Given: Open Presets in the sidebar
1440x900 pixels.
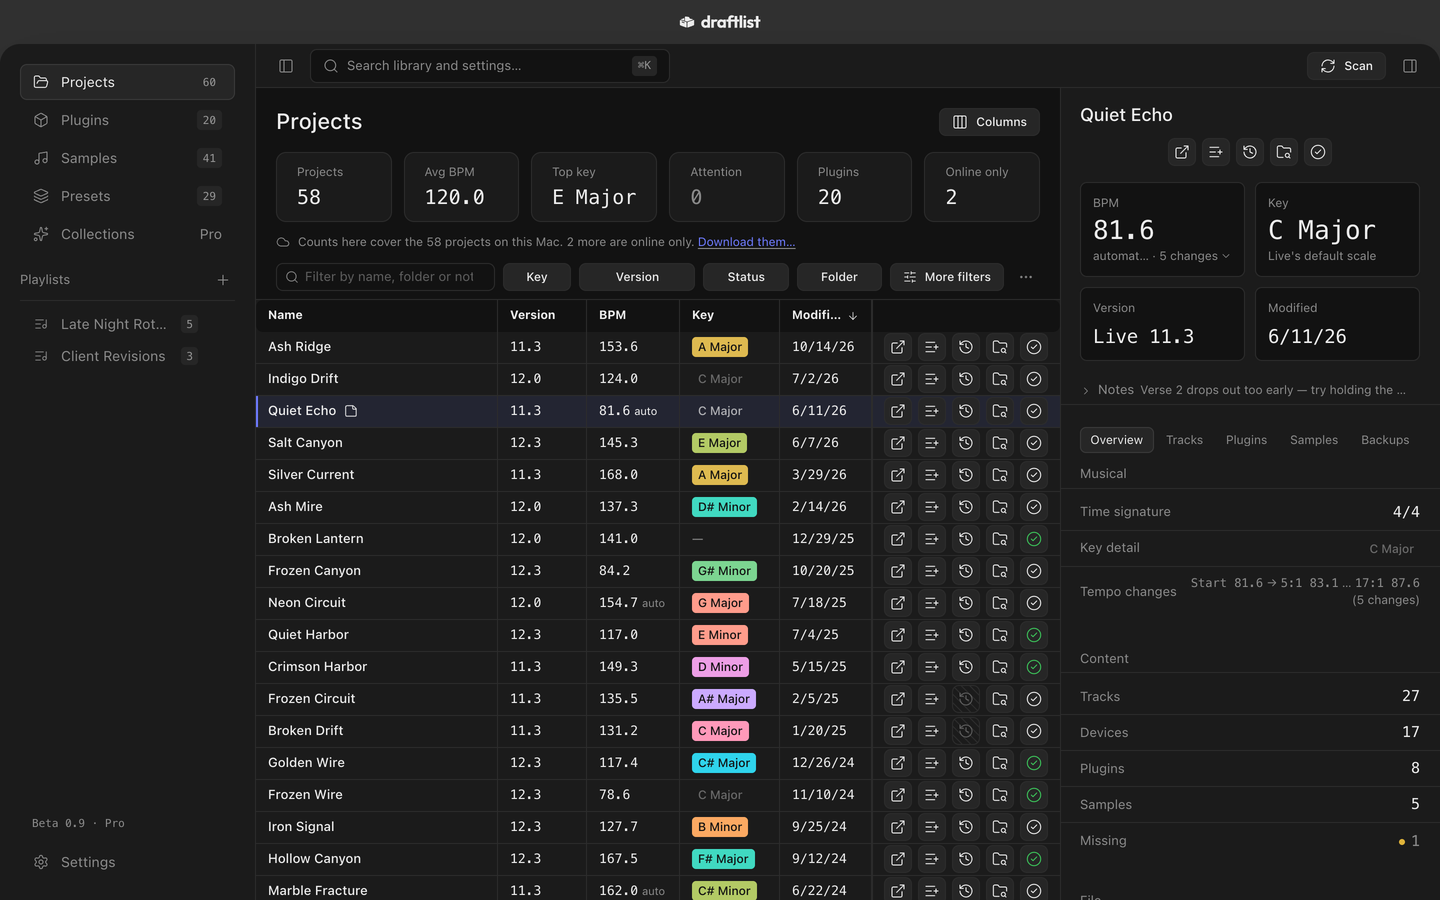Looking at the screenshot, I should click(x=127, y=196).
